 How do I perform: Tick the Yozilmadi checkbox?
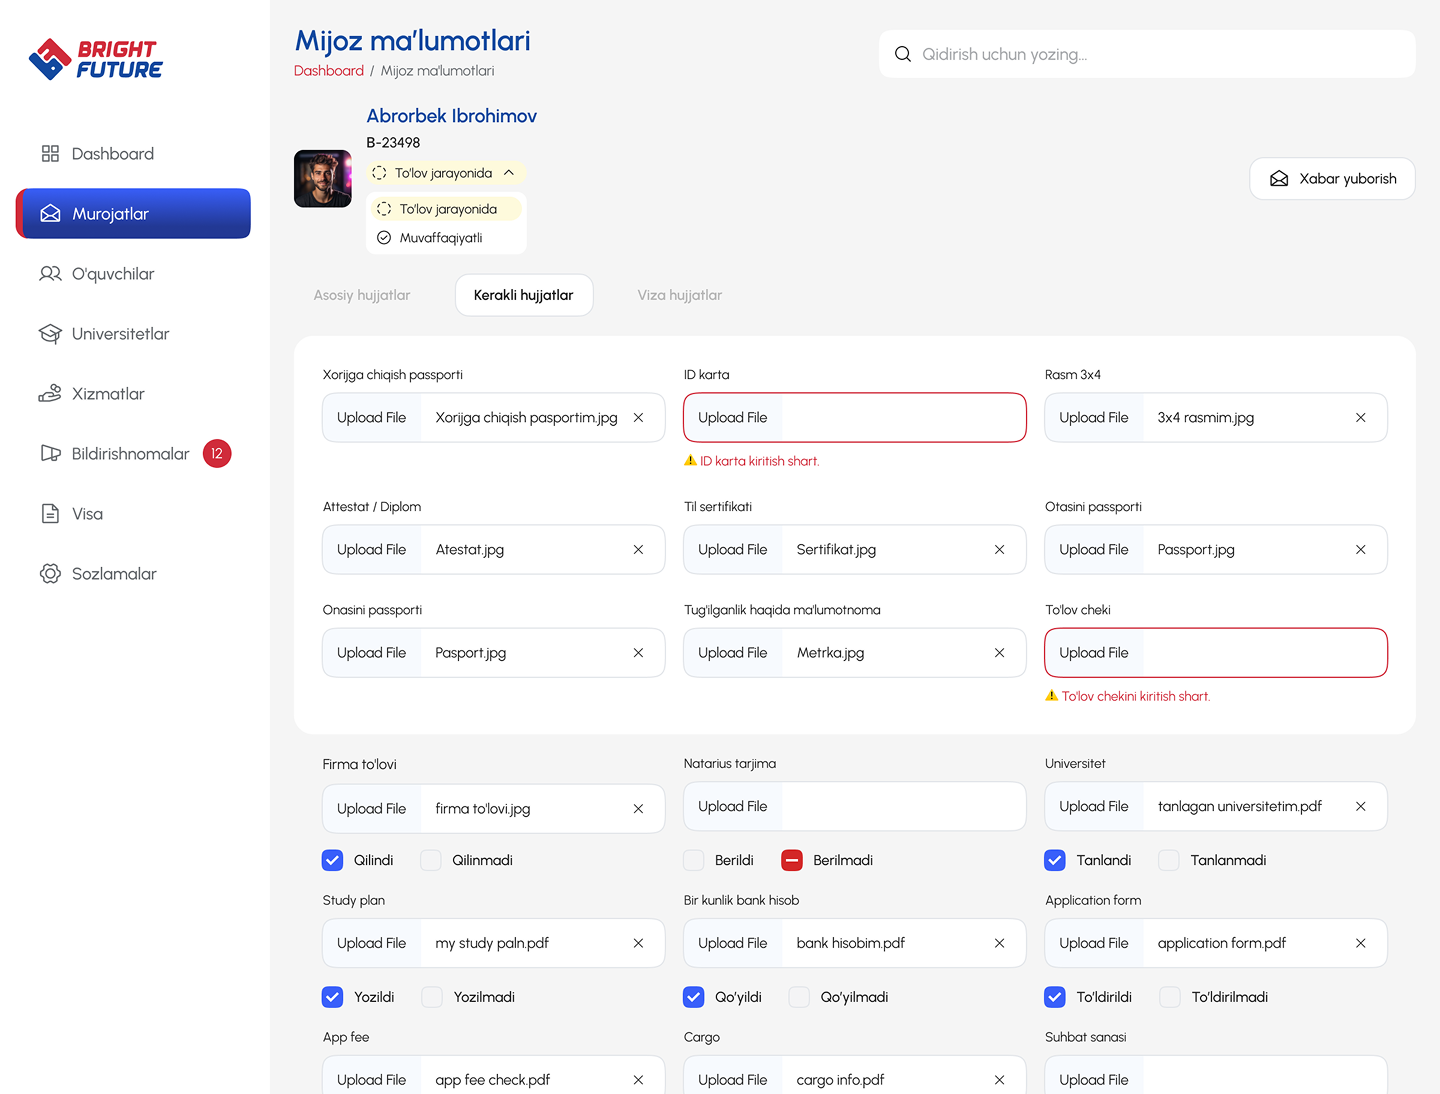tap(432, 997)
